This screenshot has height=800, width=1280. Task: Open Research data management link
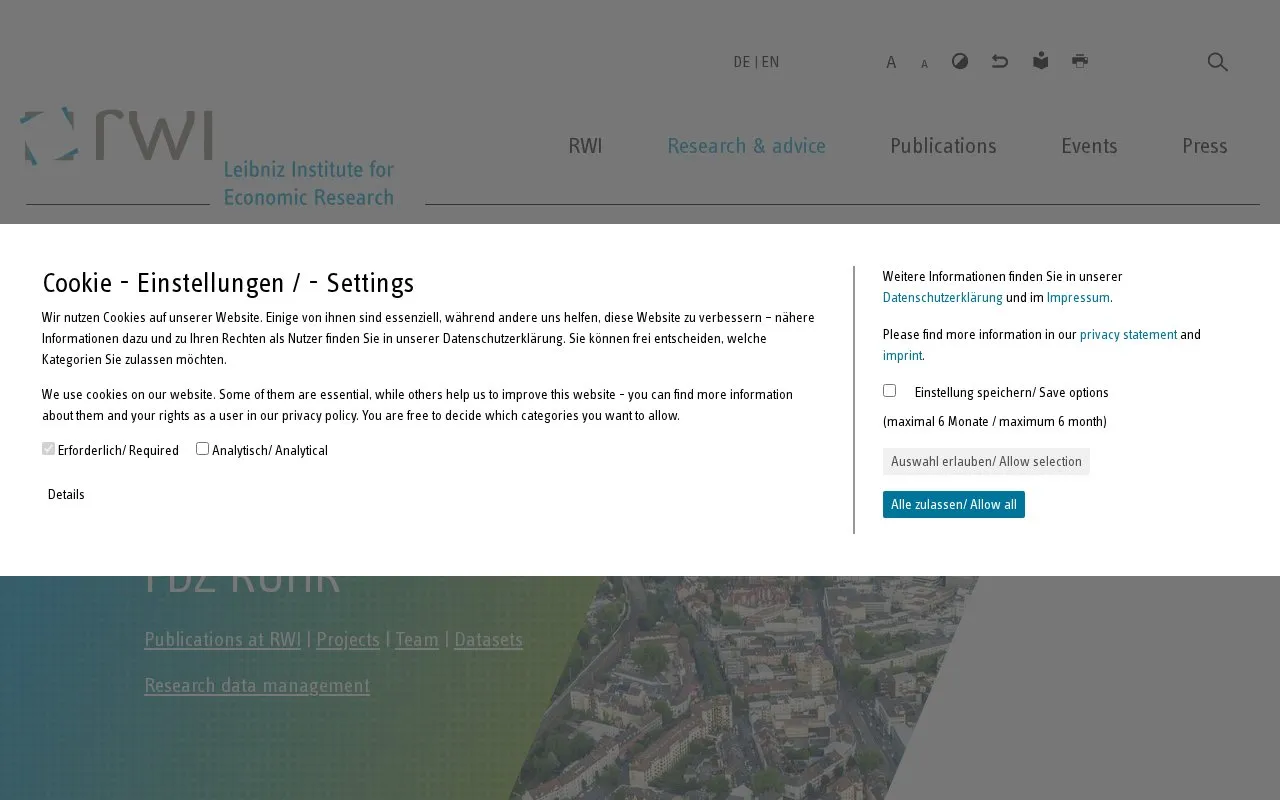tap(257, 686)
